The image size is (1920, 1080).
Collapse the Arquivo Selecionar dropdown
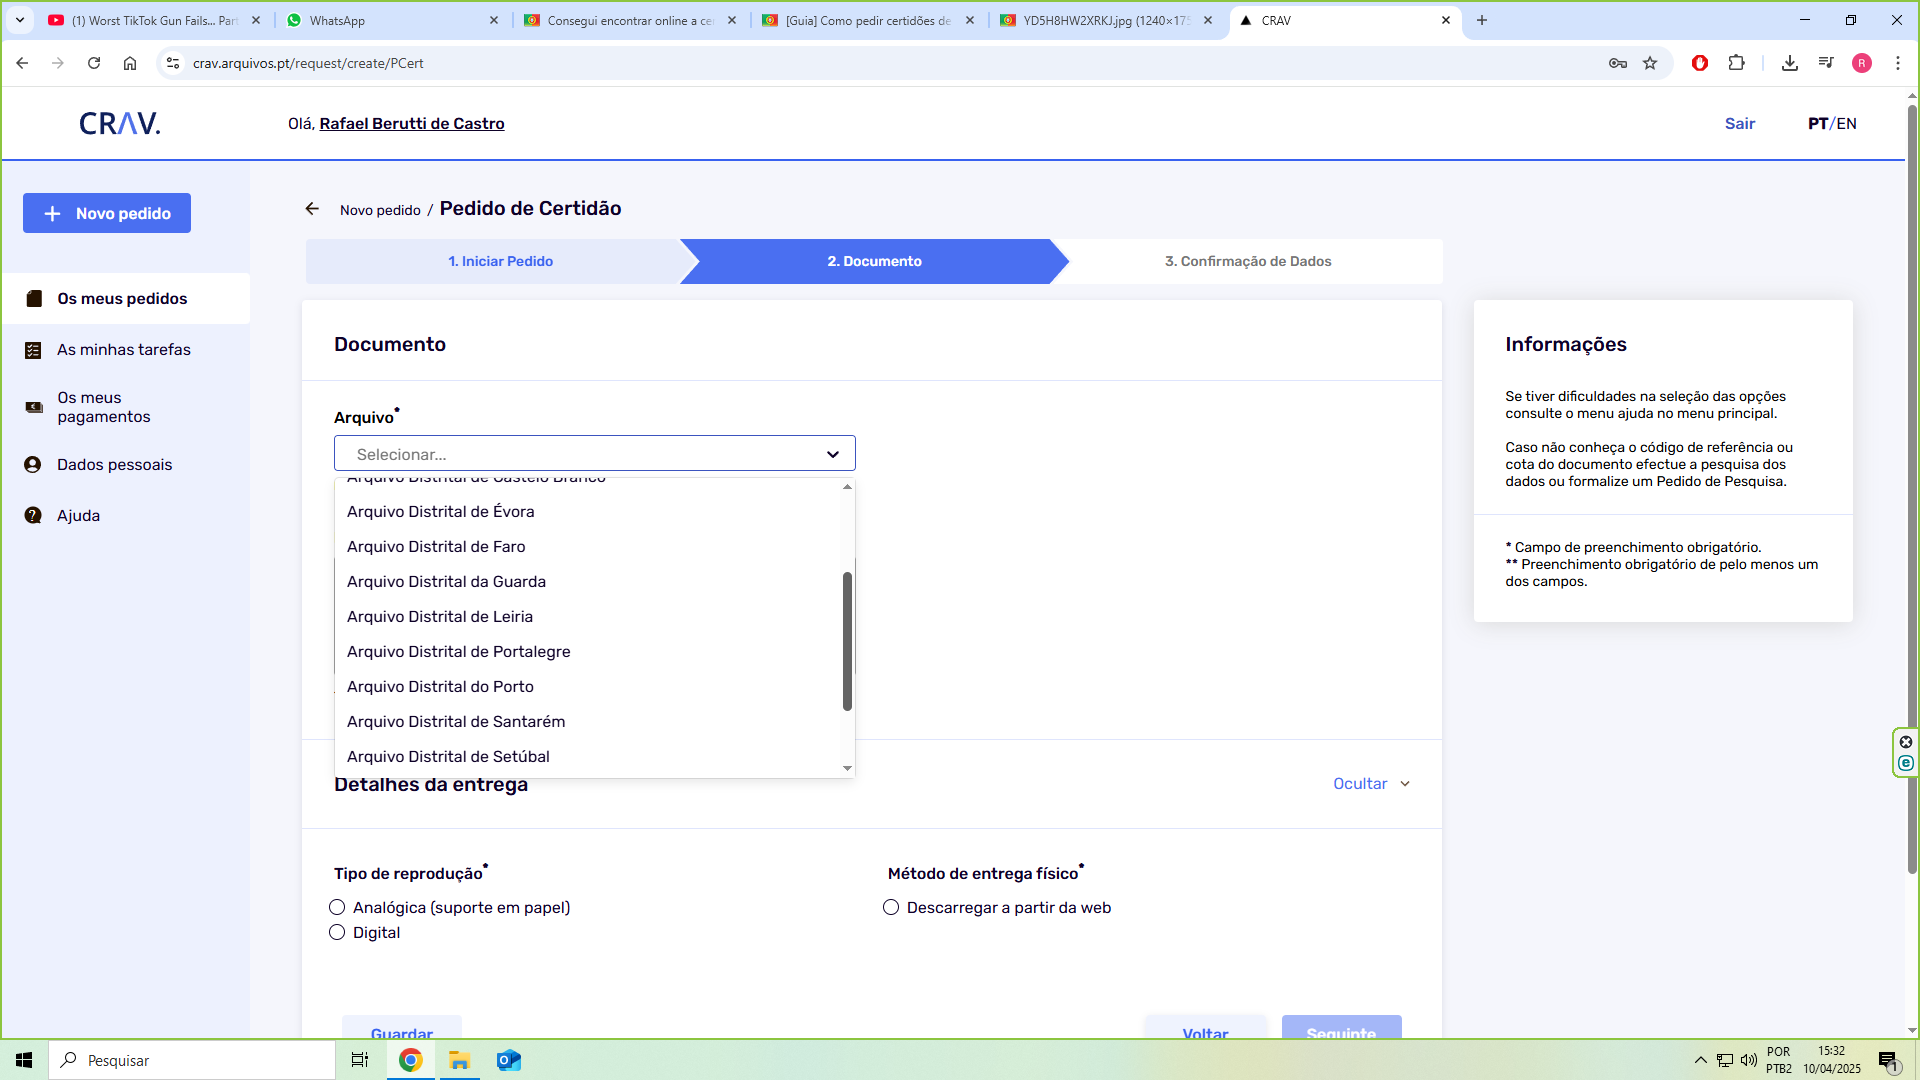(832, 454)
